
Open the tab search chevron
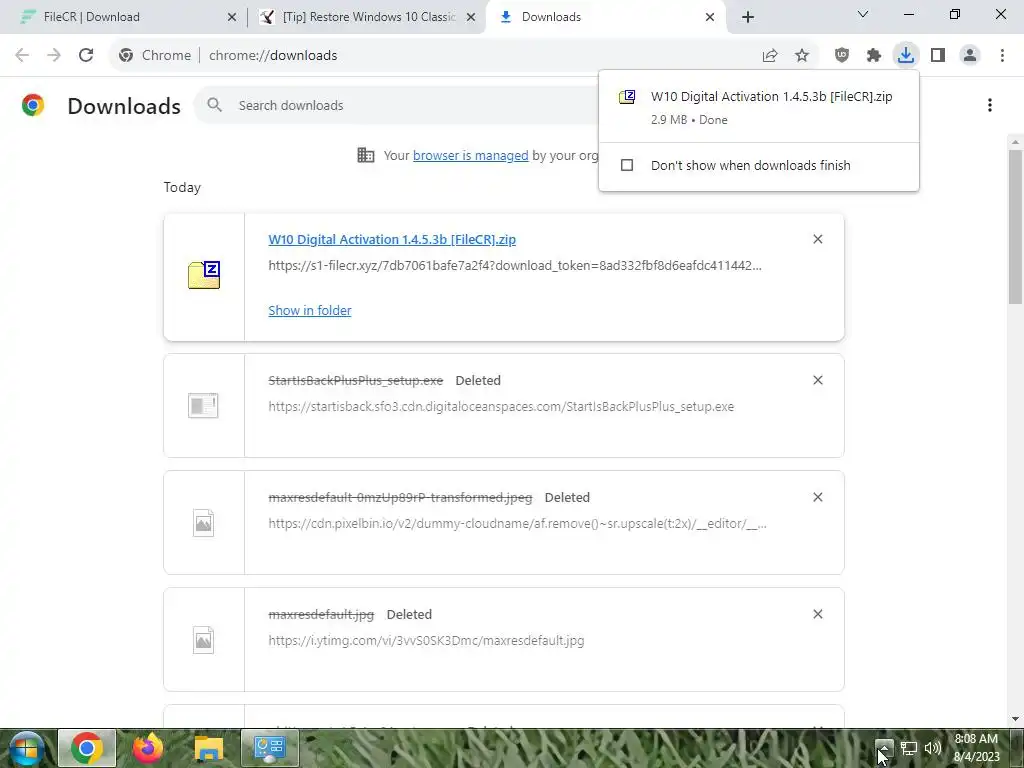pos(863,14)
